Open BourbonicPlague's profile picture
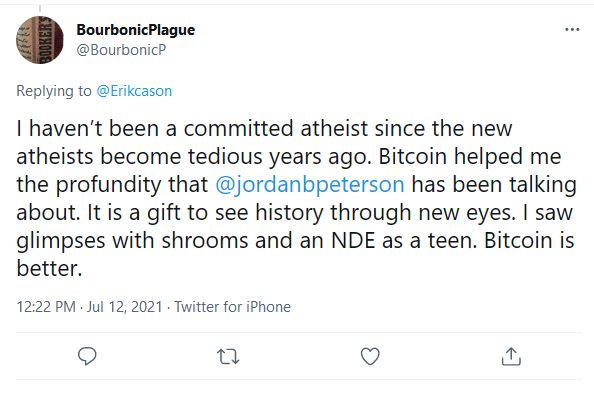 click(x=40, y=40)
